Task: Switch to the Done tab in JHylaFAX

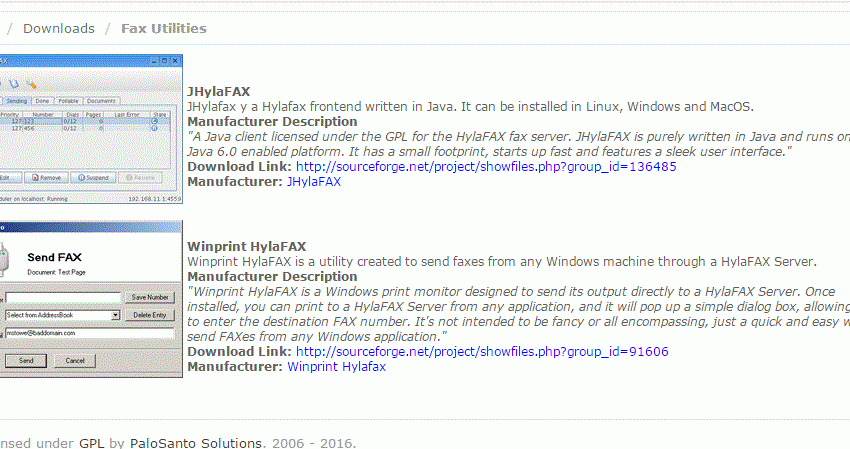Action: [42, 101]
